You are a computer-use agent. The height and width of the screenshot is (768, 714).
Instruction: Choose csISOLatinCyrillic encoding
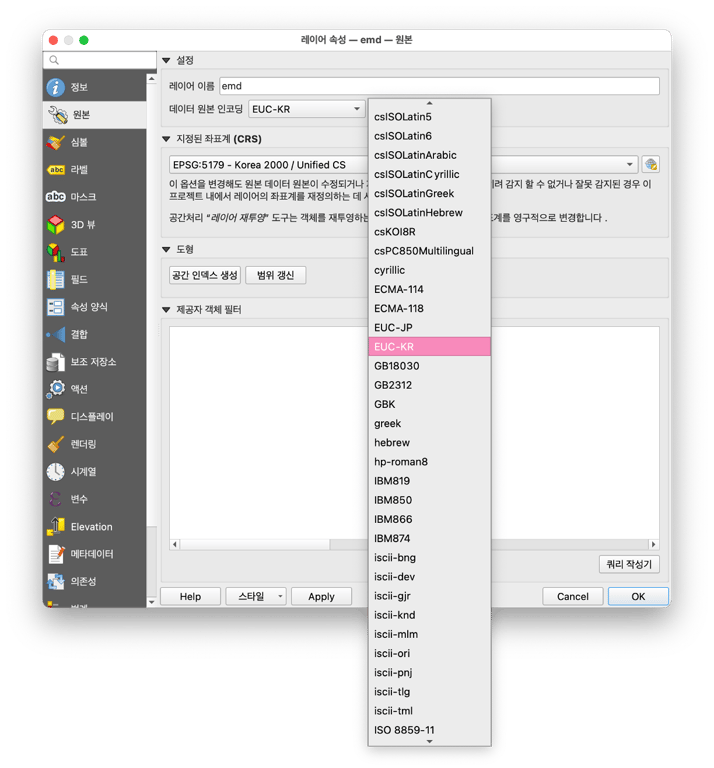[x=429, y=174]
